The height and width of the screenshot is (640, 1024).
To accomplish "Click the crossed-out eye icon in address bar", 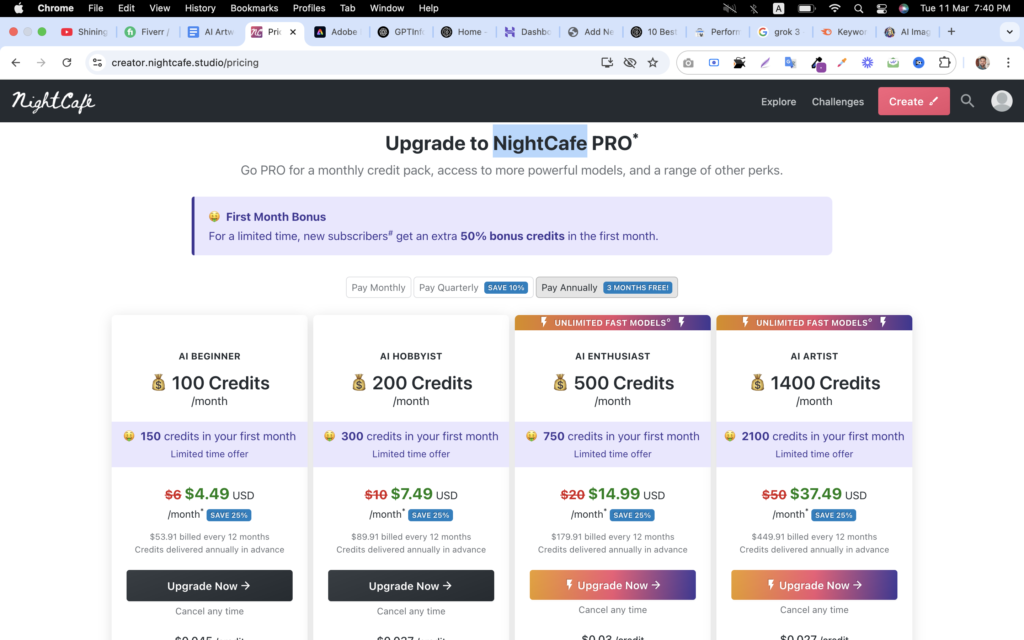I will (630, 63).
